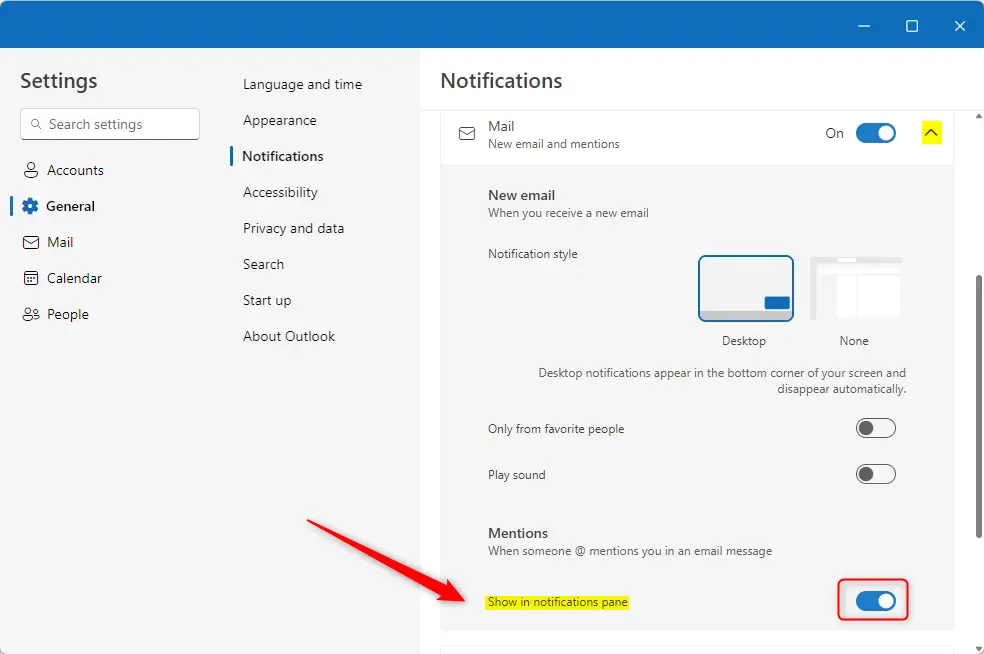Image resolution: width=984 pixels, height=654 pixels.
Task: Select the Notifications menu item
Action: pyautogui.click(x=283, y=156)
